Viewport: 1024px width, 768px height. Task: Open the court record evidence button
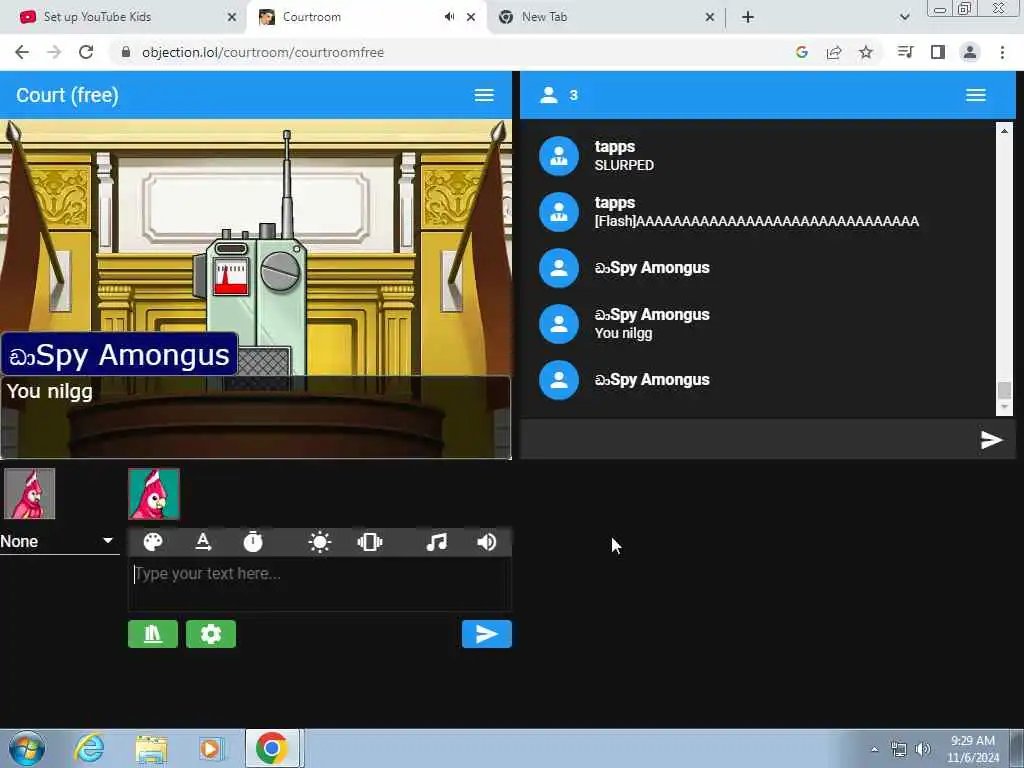153,634
